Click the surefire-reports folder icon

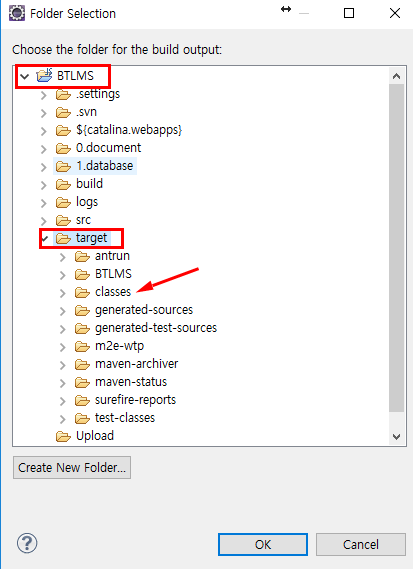click(x=82, y=401)
